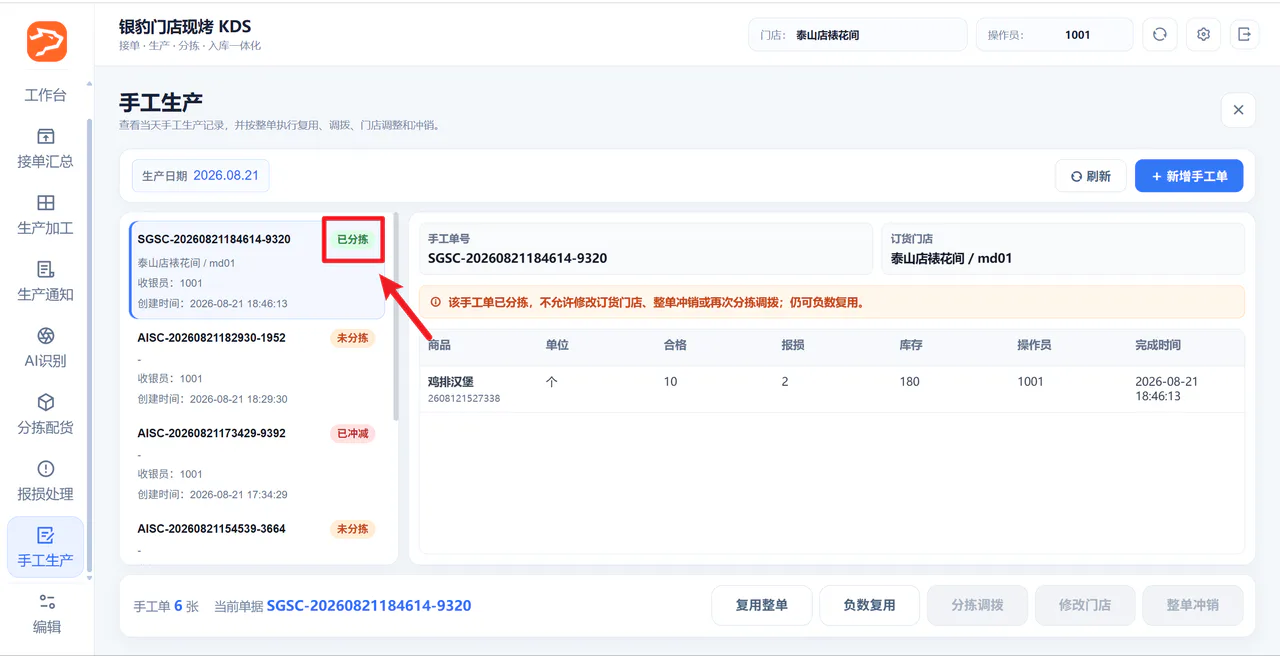Click the 手工单号 field value
This screenshot has width=1280, height=656.
(518, 258)
